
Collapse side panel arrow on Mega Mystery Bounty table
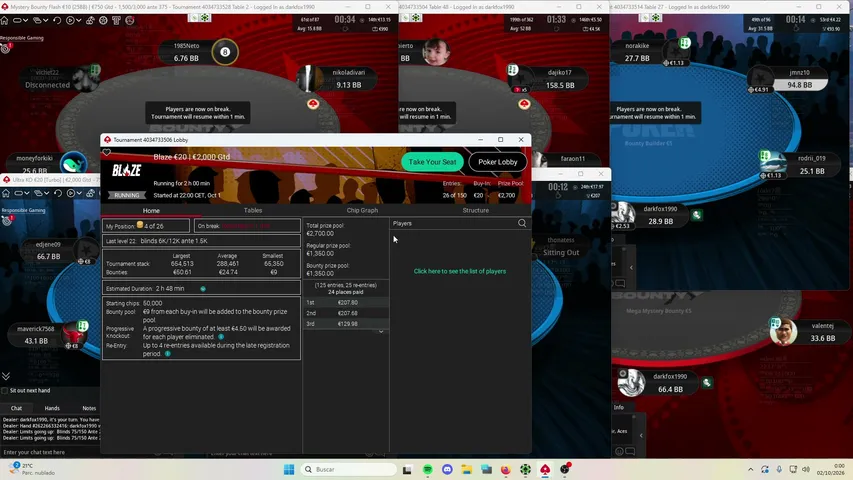pyautogui.click(x=641, y=435)
